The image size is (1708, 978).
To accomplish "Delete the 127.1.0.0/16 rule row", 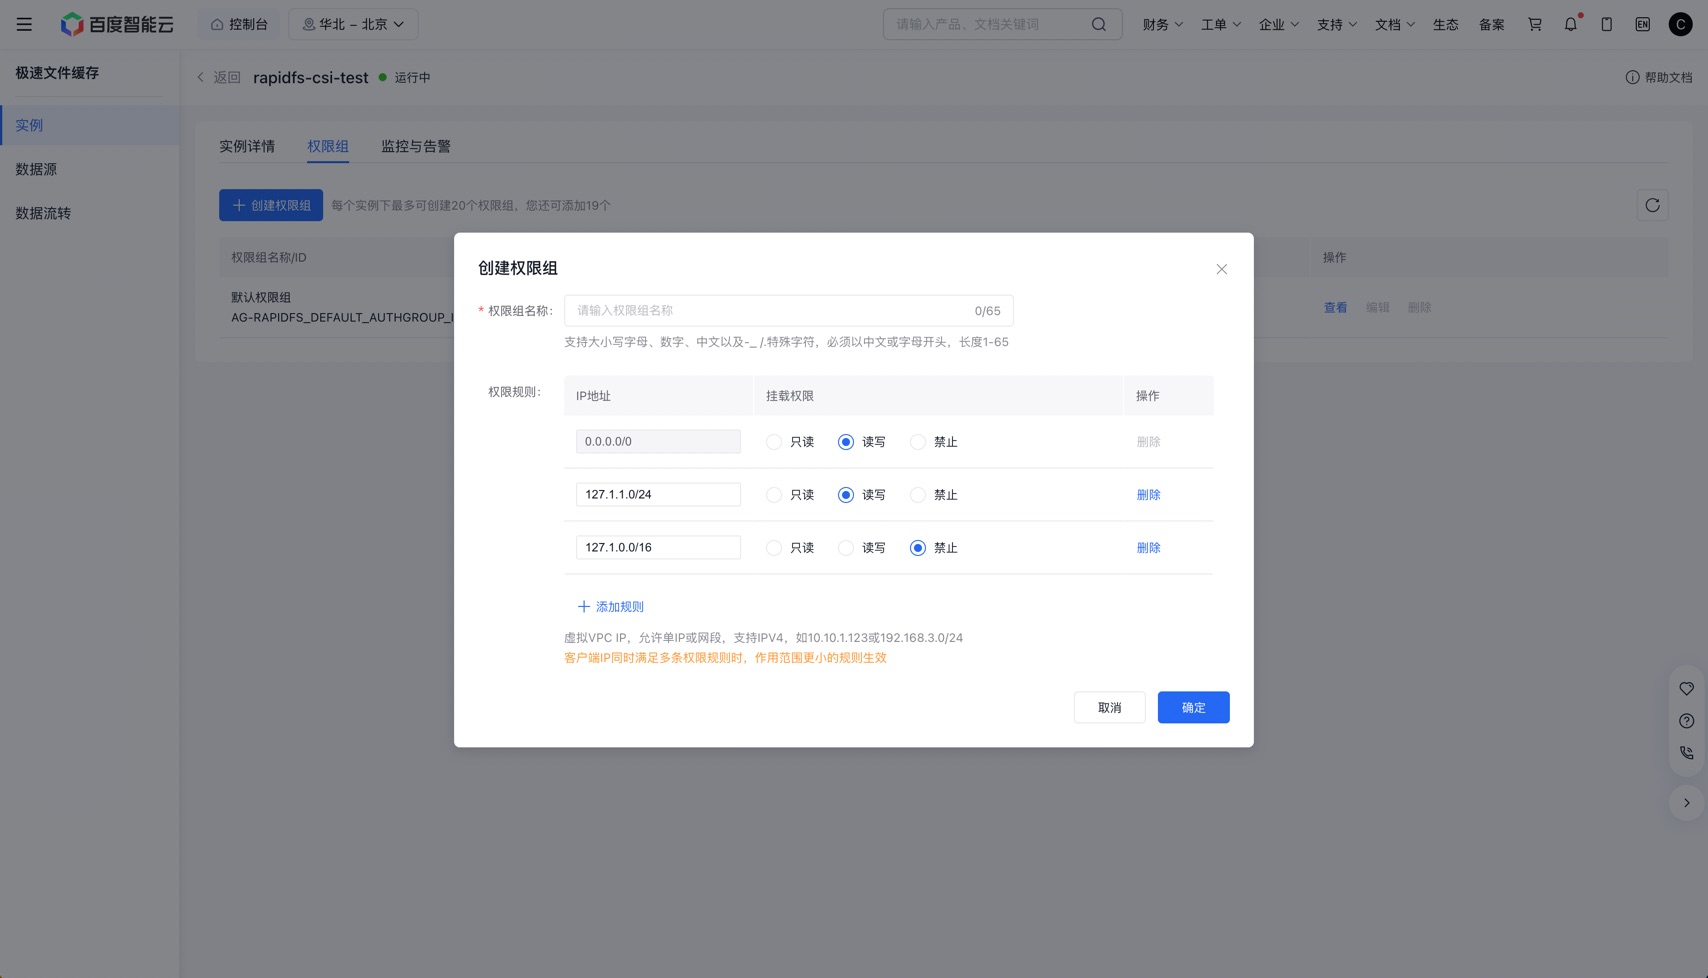I will click(x=1148, y=548).
